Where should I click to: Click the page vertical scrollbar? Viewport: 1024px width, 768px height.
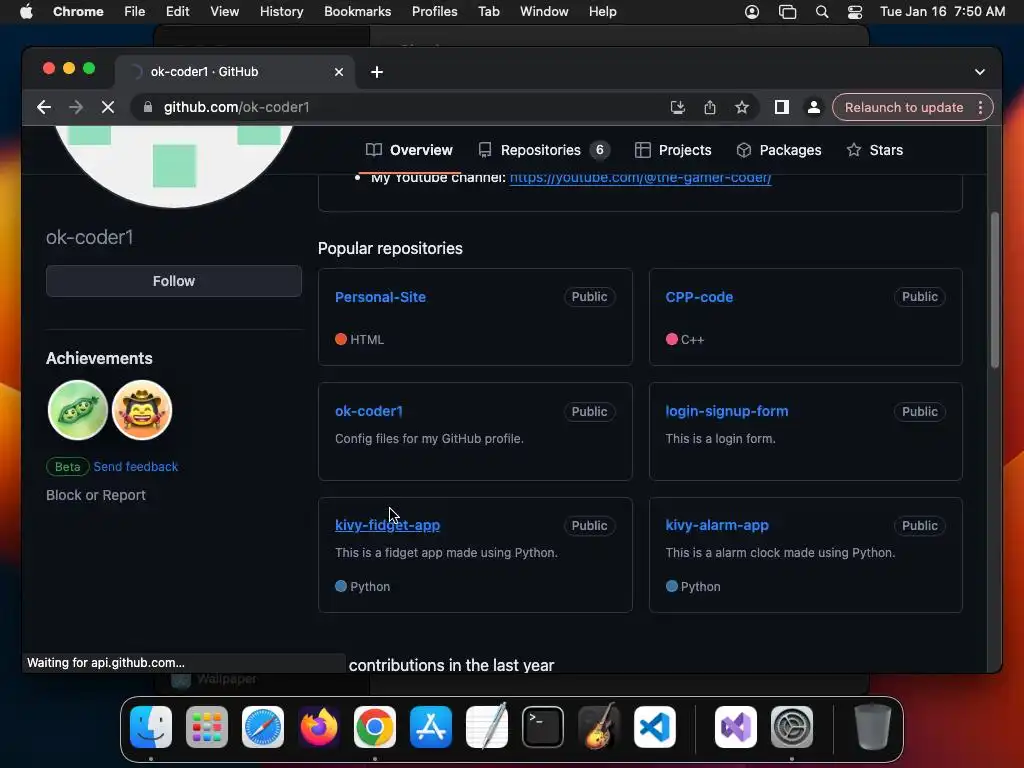pyautogui.click(x=995, y=291)
